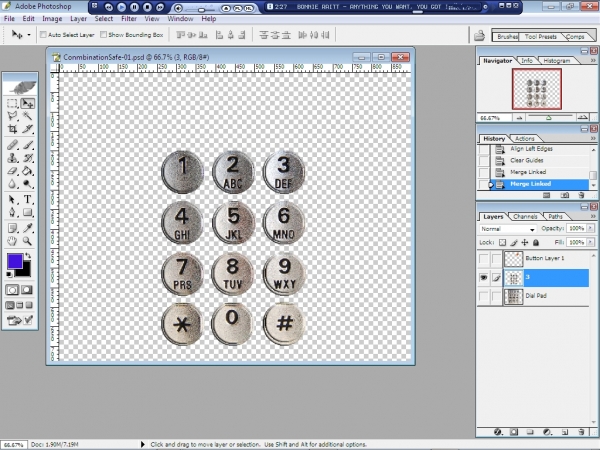Image resolution: width=600 pixels, height=450 pixels.
Task: Select the Type tool
Action: [x=27, y=199]
